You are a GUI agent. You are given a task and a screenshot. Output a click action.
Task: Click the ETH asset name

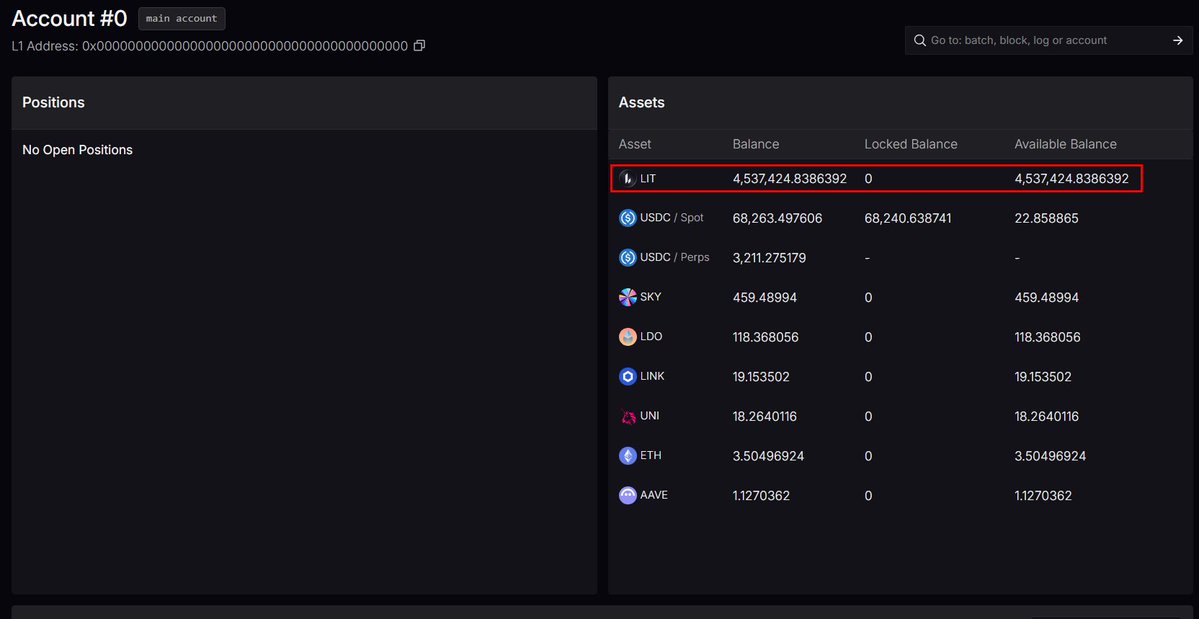click(x=651, y=455)
